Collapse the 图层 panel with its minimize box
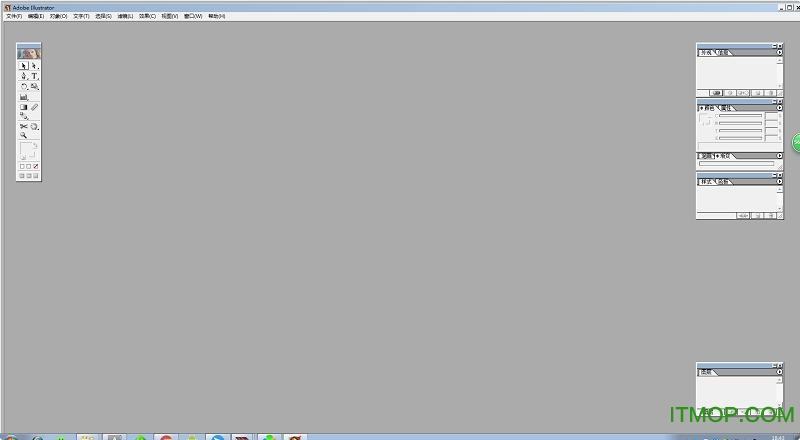Image resolution: width=800 pixels, height=440 pixels. coord(774,365)
